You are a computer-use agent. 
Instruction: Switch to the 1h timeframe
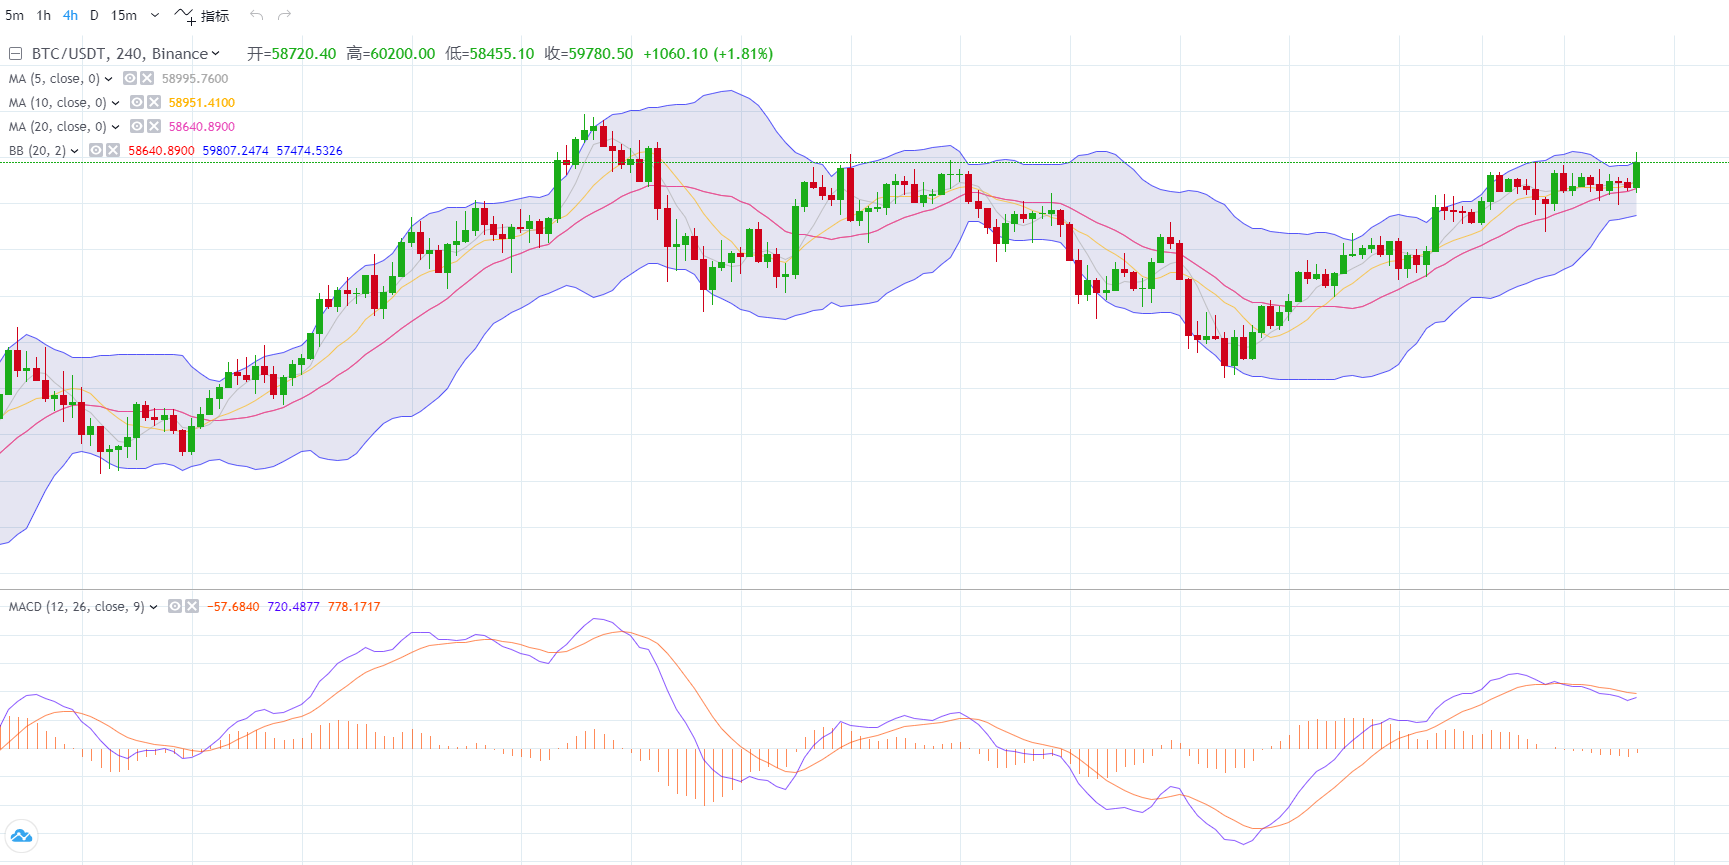tap(44, 15)
